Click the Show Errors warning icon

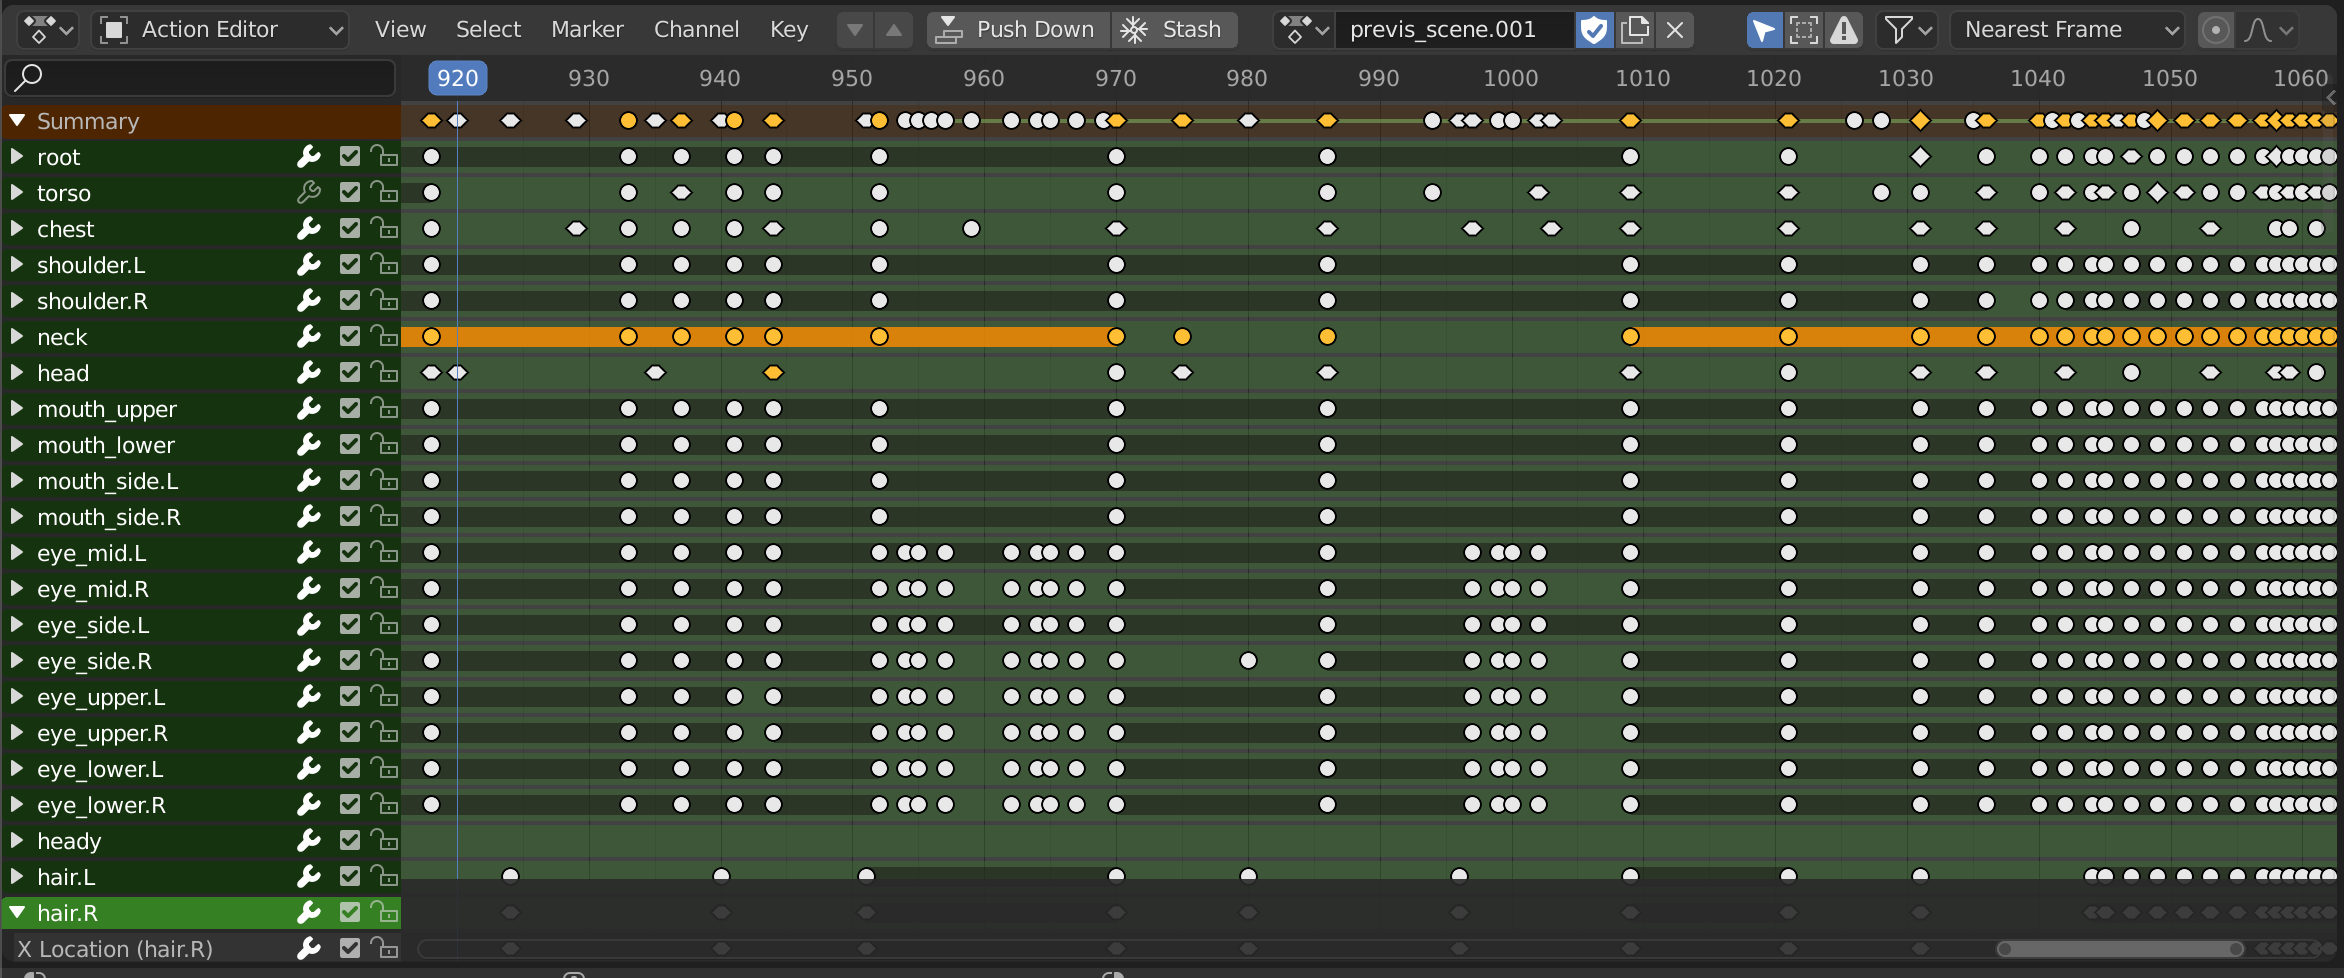[x=1843, y=30]
